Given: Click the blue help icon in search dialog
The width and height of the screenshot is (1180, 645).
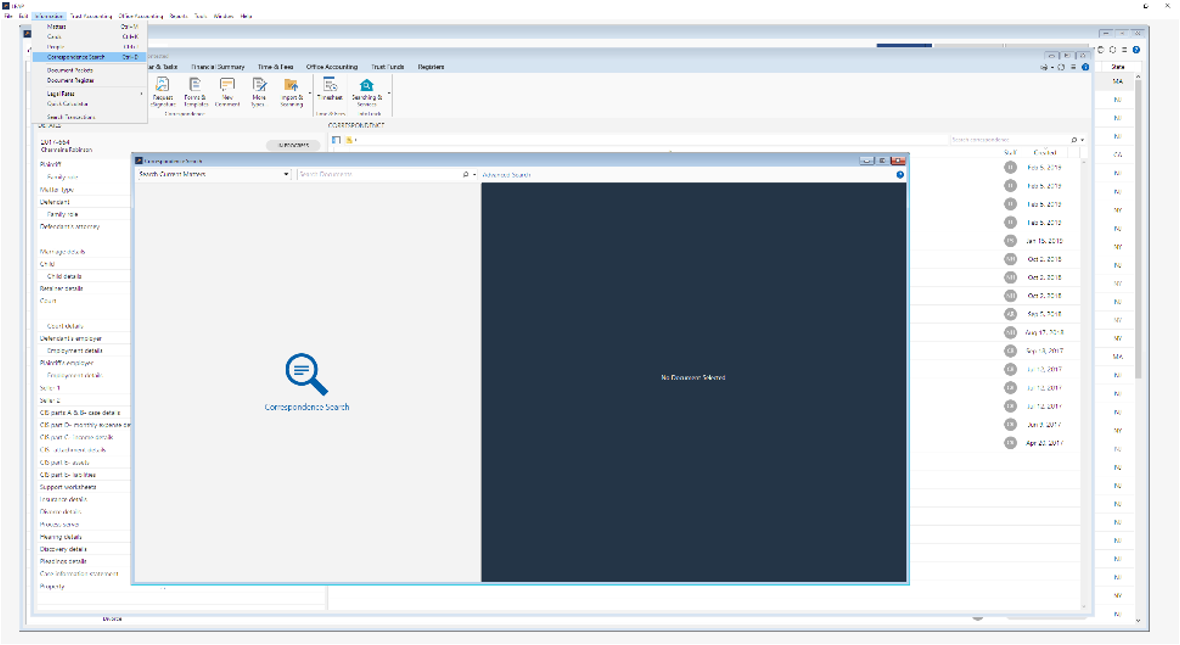Looking at the screenshot, I should pyautogui.click(x=900, y=175).
